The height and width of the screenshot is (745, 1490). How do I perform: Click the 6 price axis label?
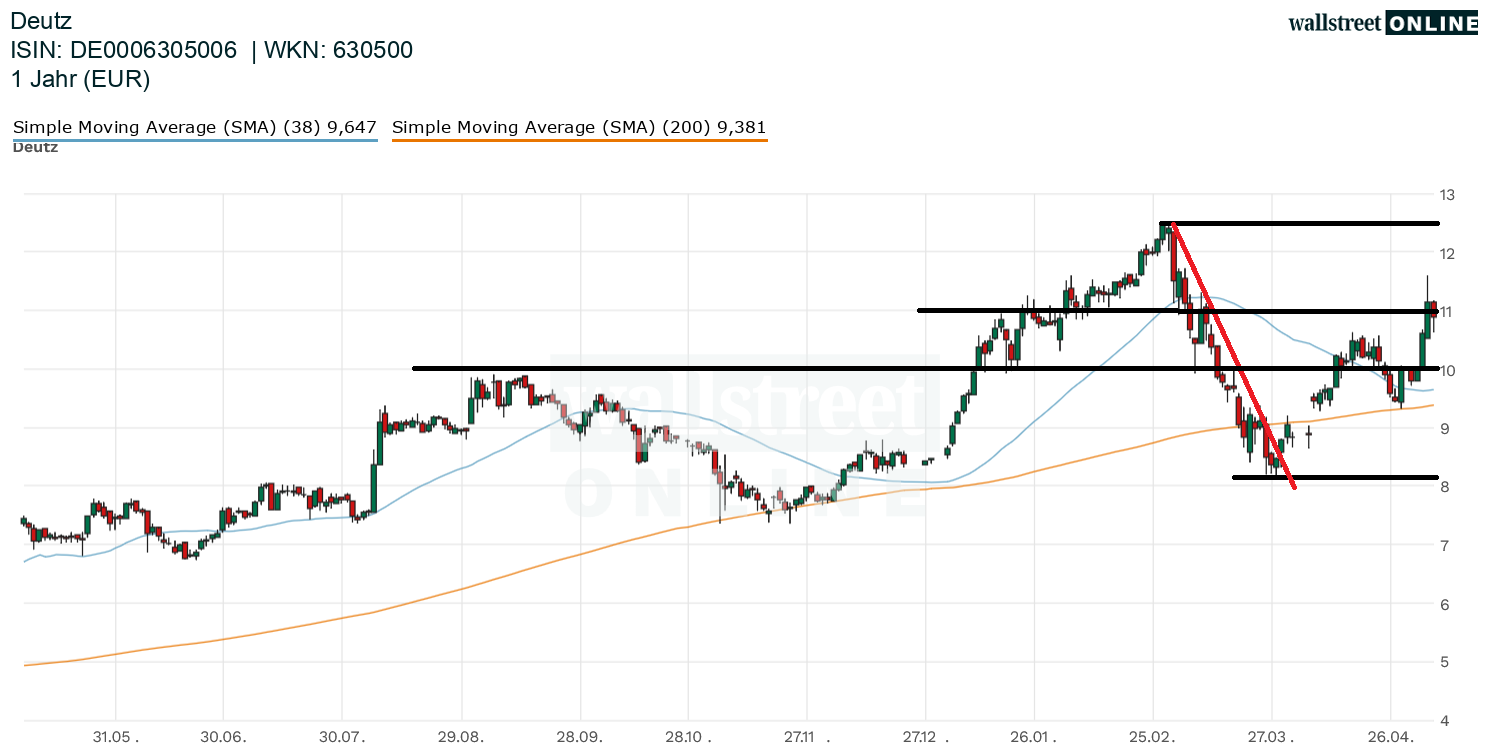1444,604
